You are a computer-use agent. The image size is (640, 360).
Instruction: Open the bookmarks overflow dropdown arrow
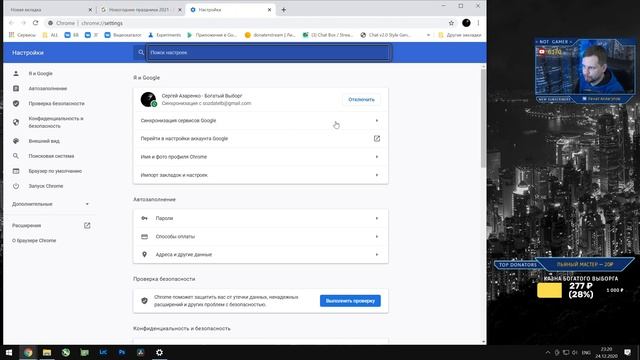pos(428,35)
